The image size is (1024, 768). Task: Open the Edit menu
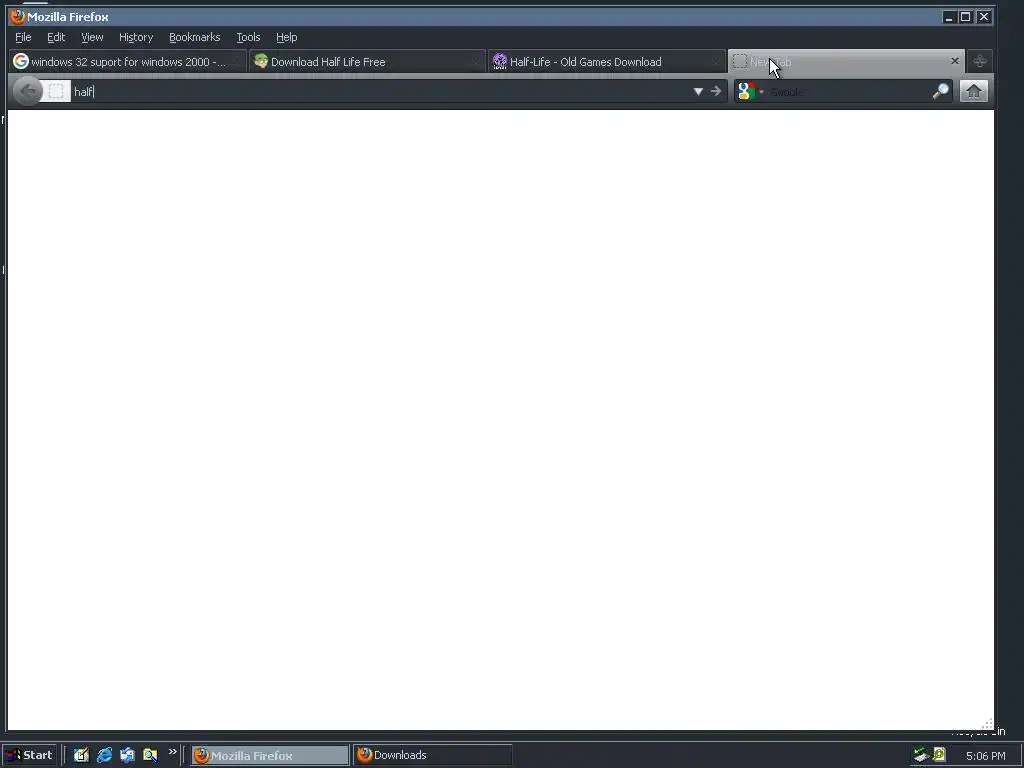point(56,37)
